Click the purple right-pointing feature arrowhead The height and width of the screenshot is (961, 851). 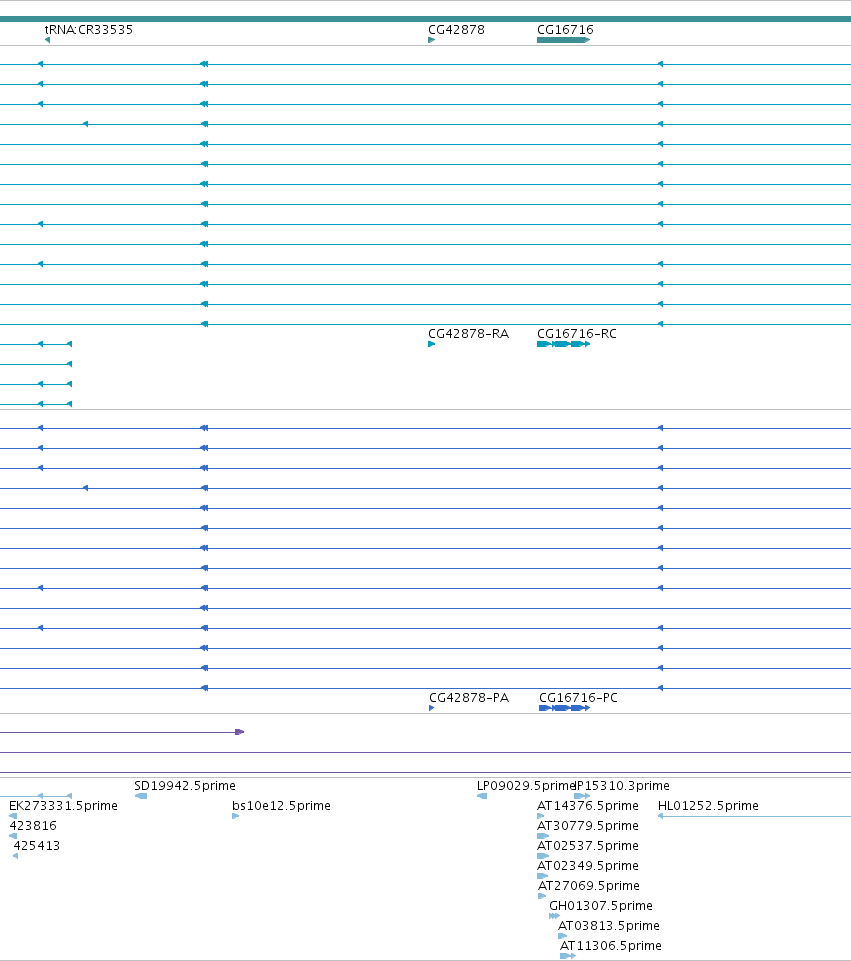tap(240, 732)
